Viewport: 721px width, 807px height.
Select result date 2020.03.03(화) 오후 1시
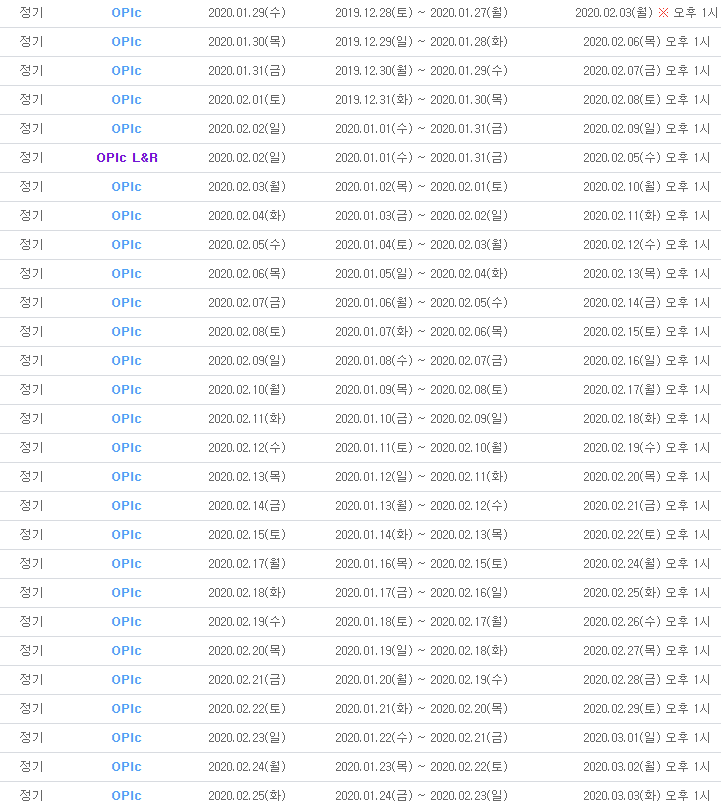(646, 795)
